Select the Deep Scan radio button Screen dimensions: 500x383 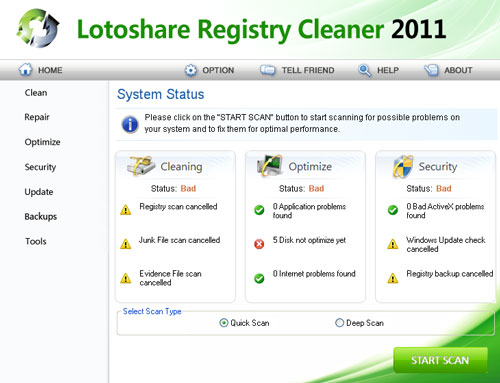pyautogui.click(x=339, y=323)
